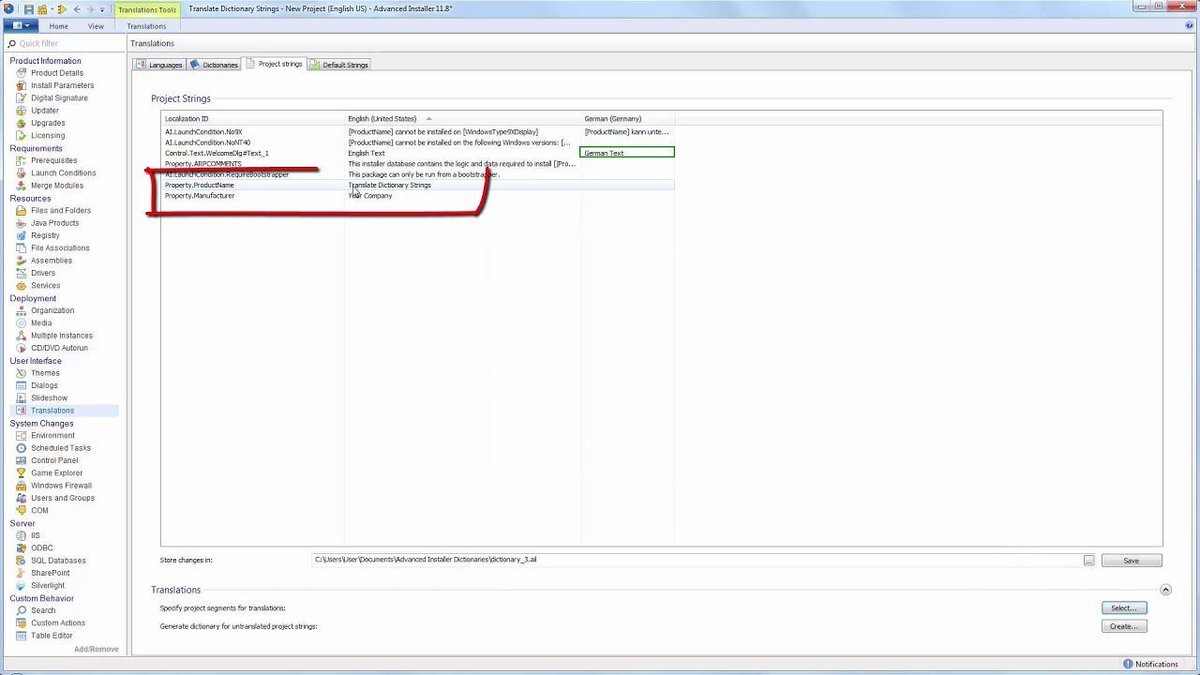Select the highlighted Translations sidebar item
The height and width of the screenshot is (675, 1200).
coord(62,411)
